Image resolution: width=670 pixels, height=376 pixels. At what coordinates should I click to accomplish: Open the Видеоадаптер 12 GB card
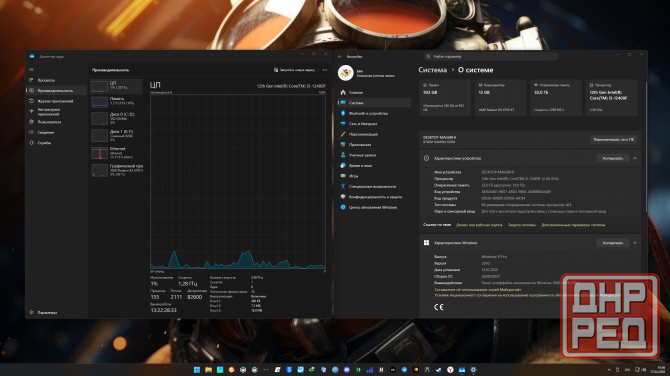pyautogui.click(x=500, y=97)
